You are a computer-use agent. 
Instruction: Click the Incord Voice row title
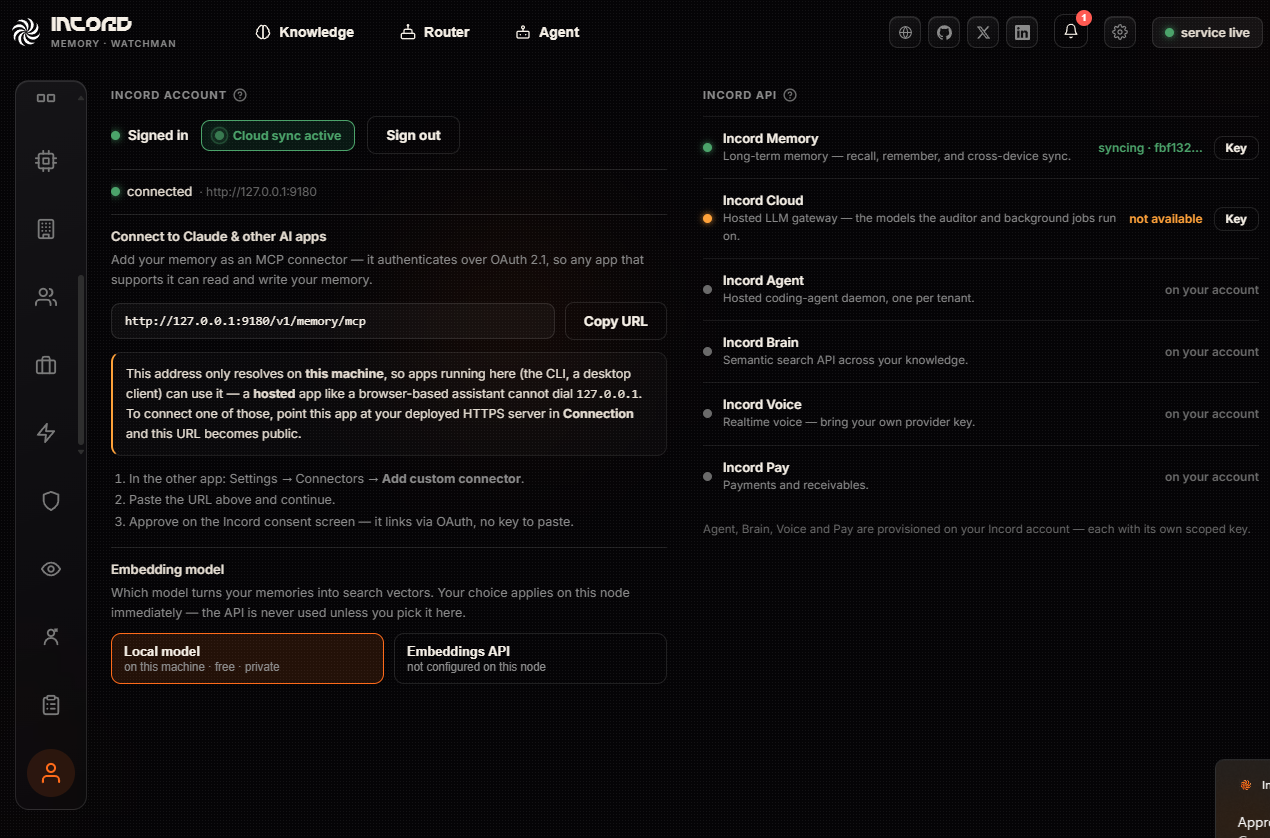pos(762,405)
